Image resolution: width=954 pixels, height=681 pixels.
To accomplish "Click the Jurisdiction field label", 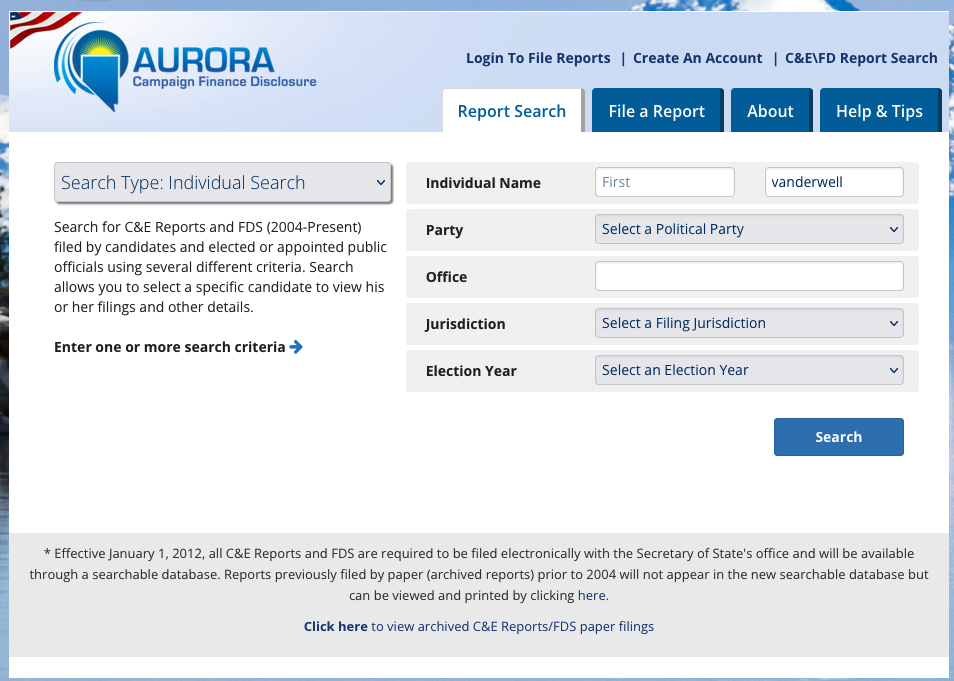I will pos(465,324).
